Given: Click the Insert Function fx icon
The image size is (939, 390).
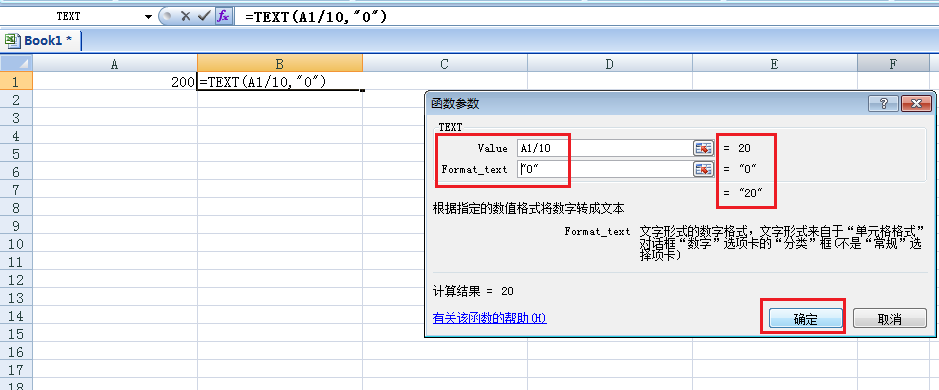Looking at the screenshot, I should [223, 17].
